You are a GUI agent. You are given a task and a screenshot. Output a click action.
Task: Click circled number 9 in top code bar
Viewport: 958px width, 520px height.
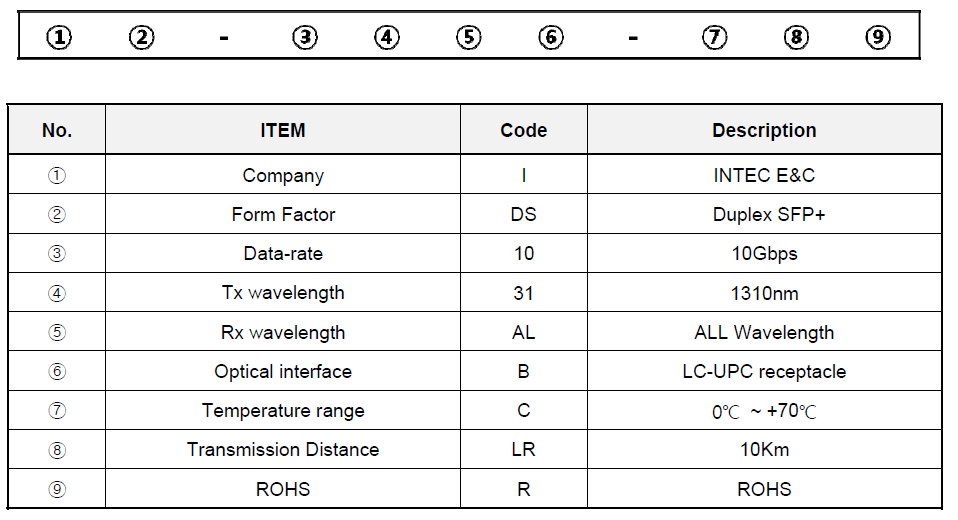(878, 37)
